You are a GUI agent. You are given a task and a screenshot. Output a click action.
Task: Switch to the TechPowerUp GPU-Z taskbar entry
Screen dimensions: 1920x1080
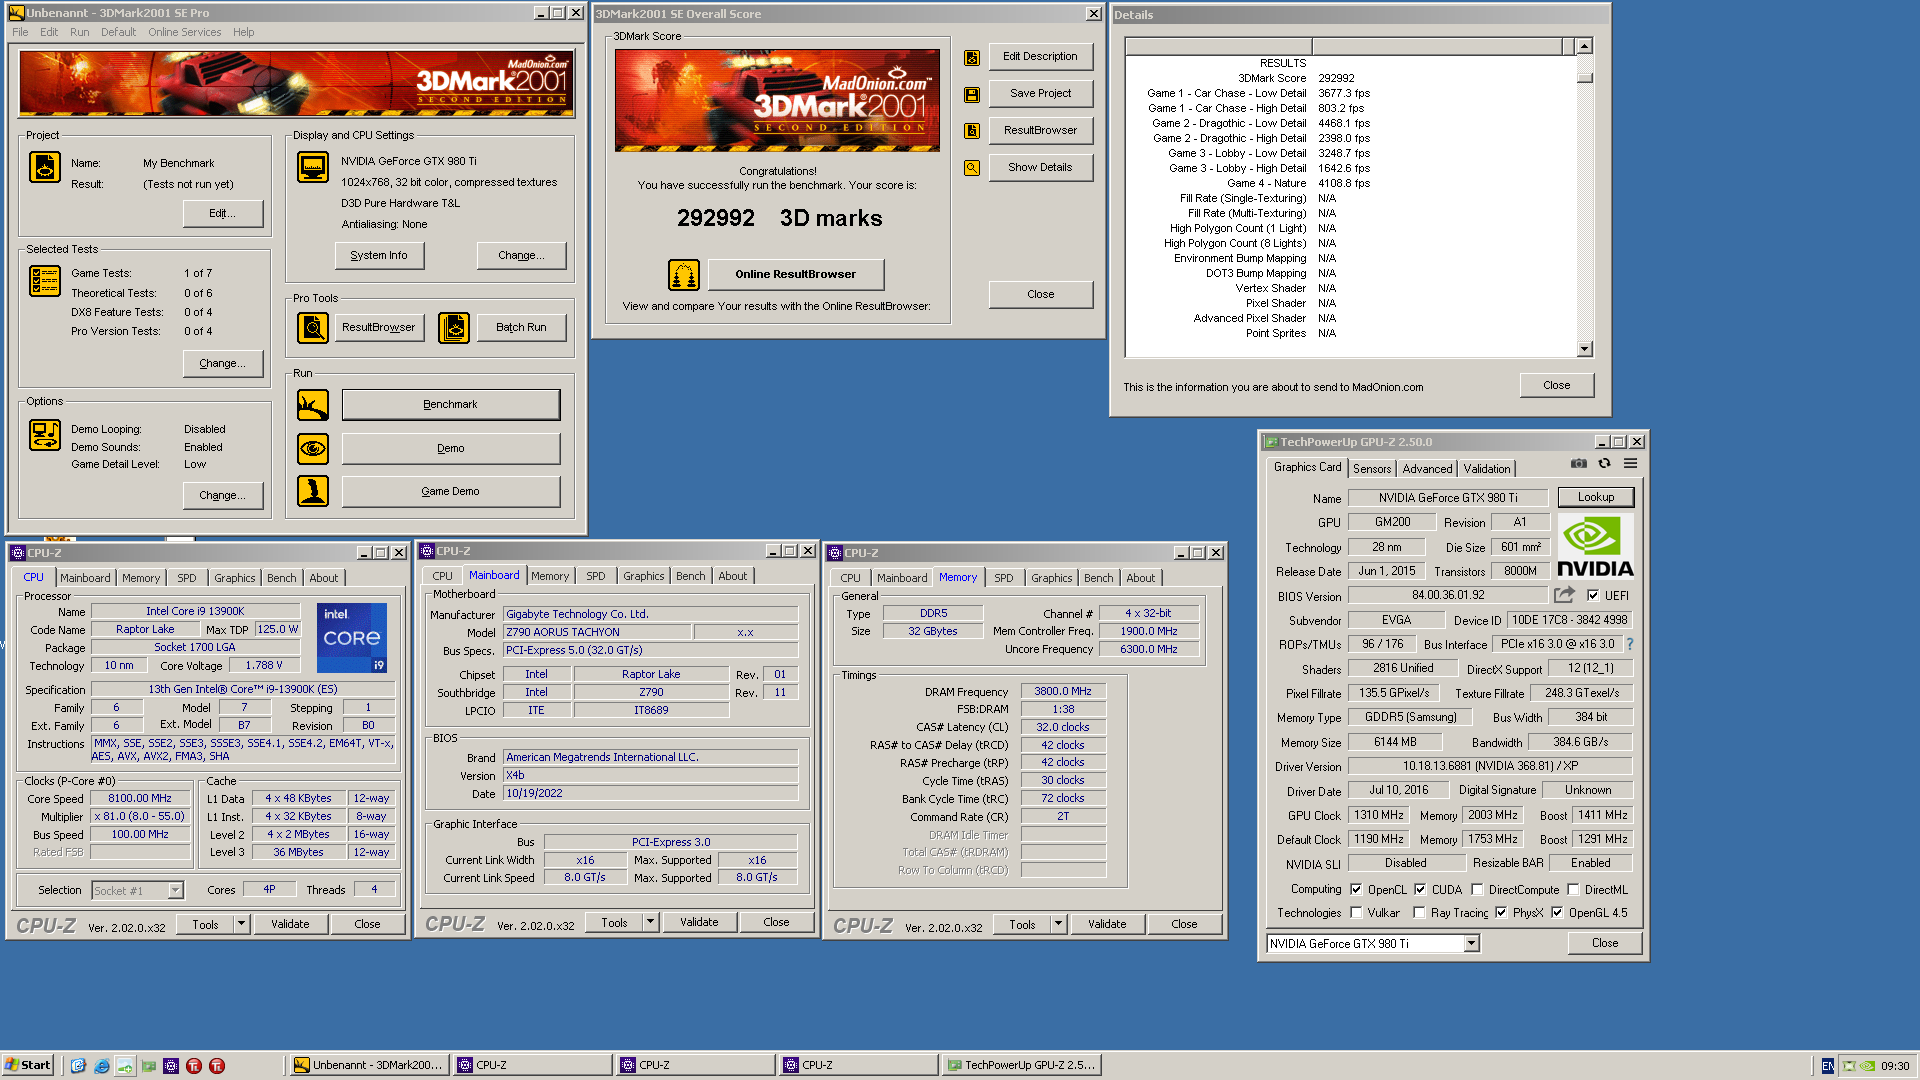point(1022,1066)
